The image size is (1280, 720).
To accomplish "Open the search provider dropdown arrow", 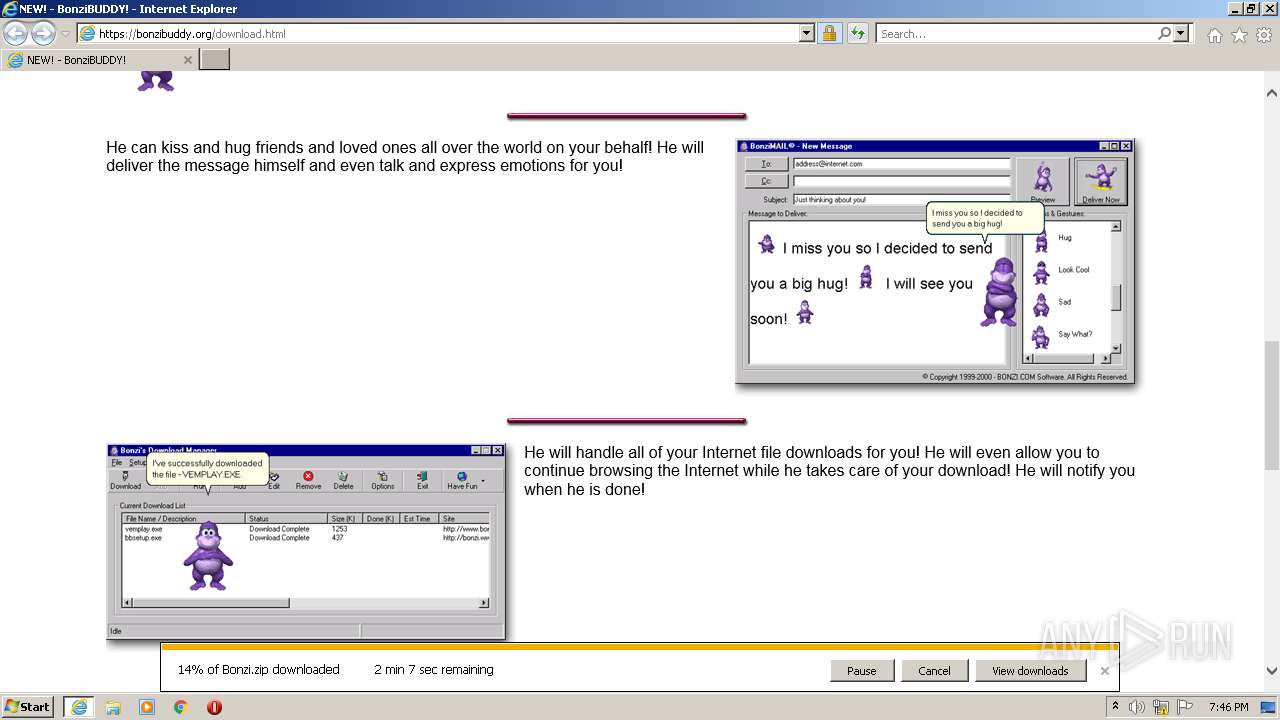I will click(x=1181, y=33).
